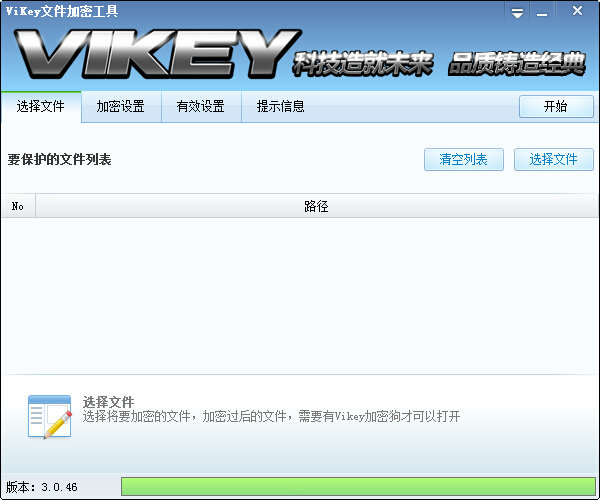The height and width of the screenshot is (500, 600).
Task: Open the title bar dropdown menu icon
Action: [517, 13]
